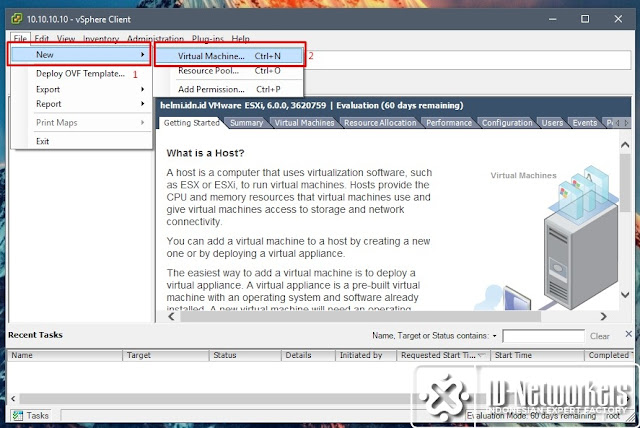
Task: Open the File menu
Action: point(20,38)
